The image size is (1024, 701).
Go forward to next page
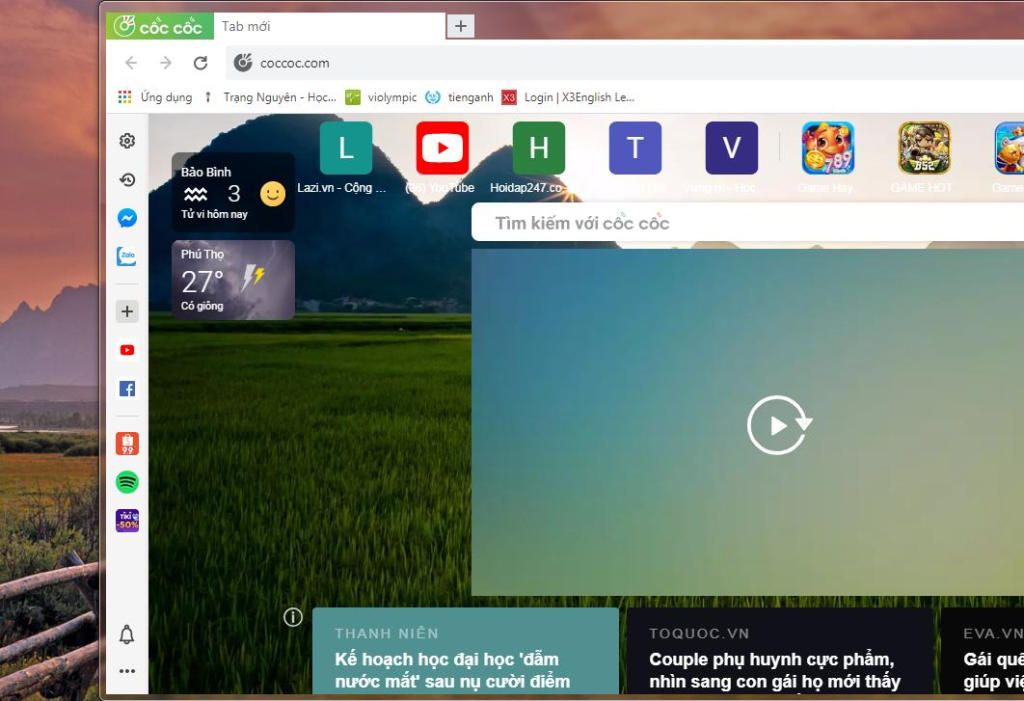pos(166,63)
